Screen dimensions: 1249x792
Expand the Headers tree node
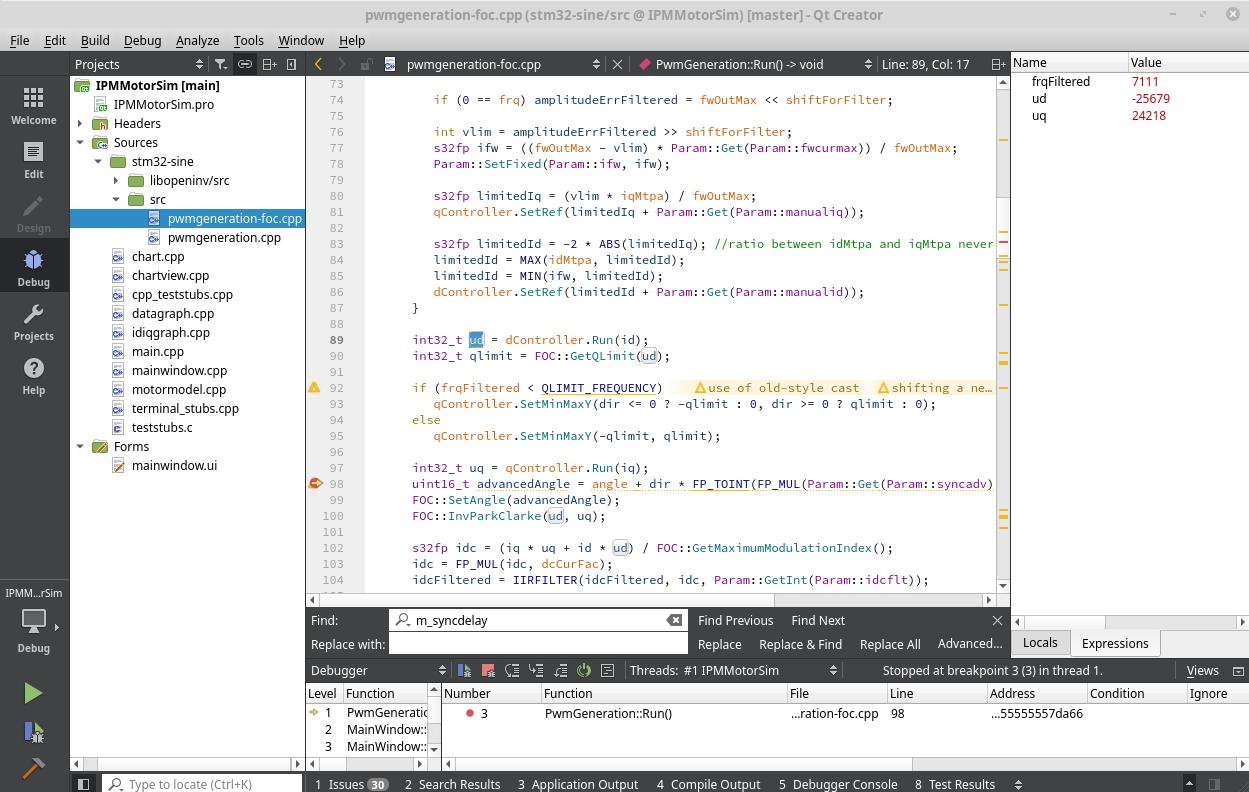click(80, 124)
